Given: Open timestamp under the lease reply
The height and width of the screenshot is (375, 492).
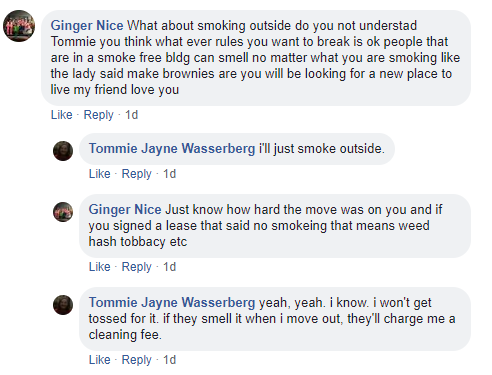Looking at the screenshot, I should [x=169, y=267].
